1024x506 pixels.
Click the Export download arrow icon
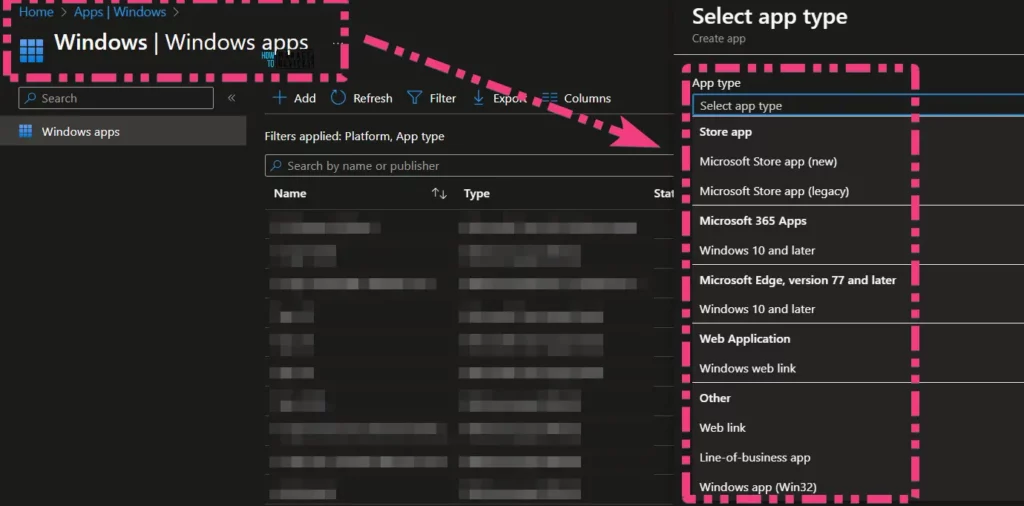[x=479, y=98]
